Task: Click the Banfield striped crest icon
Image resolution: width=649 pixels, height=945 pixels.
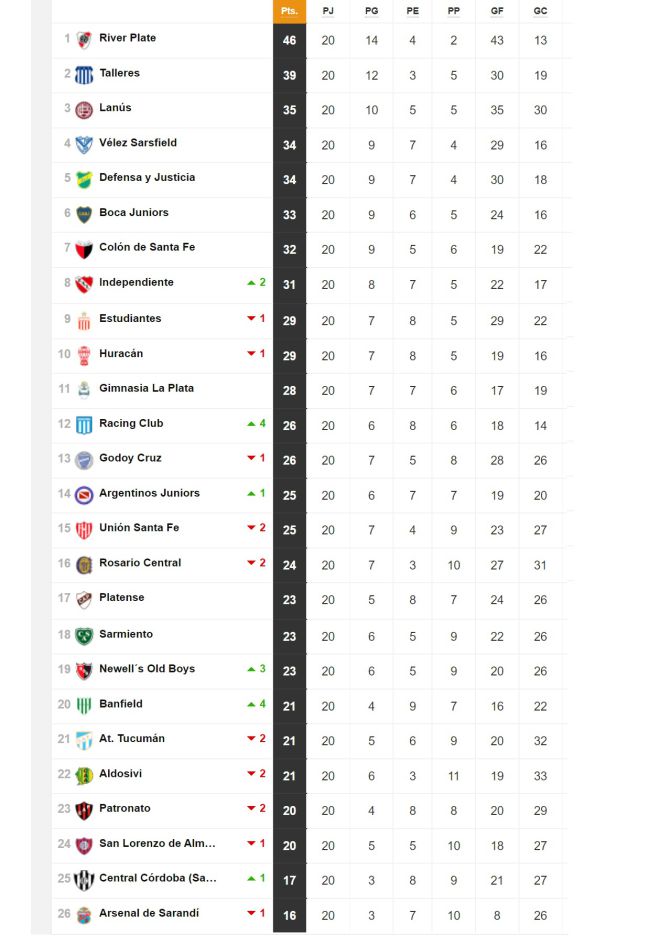Action: coord(84,706)
